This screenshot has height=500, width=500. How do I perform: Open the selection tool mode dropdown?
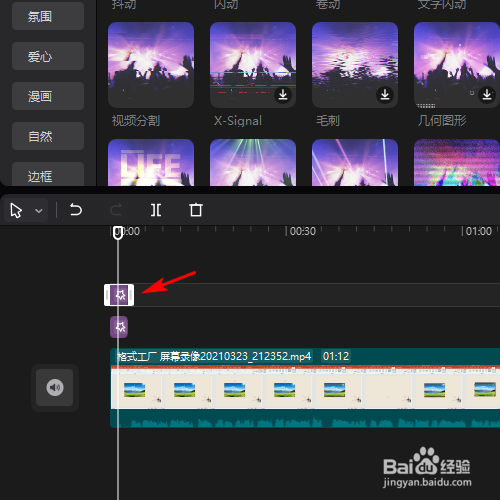point(39,211)
